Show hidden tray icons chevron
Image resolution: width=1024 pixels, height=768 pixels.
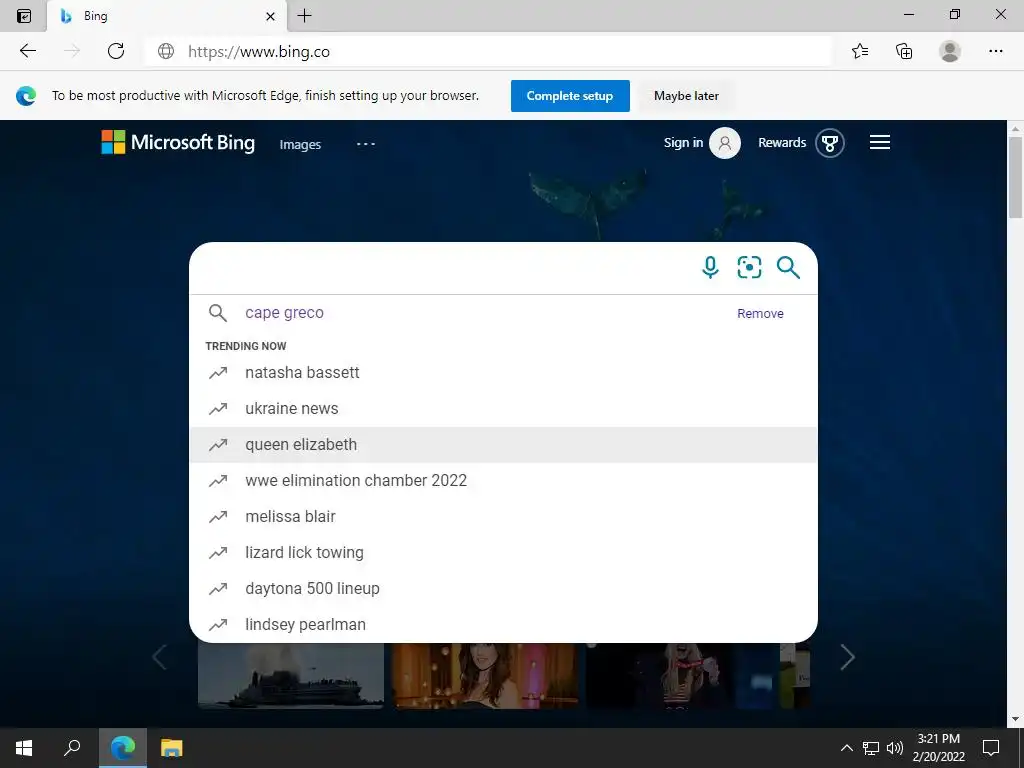(846, 748)
